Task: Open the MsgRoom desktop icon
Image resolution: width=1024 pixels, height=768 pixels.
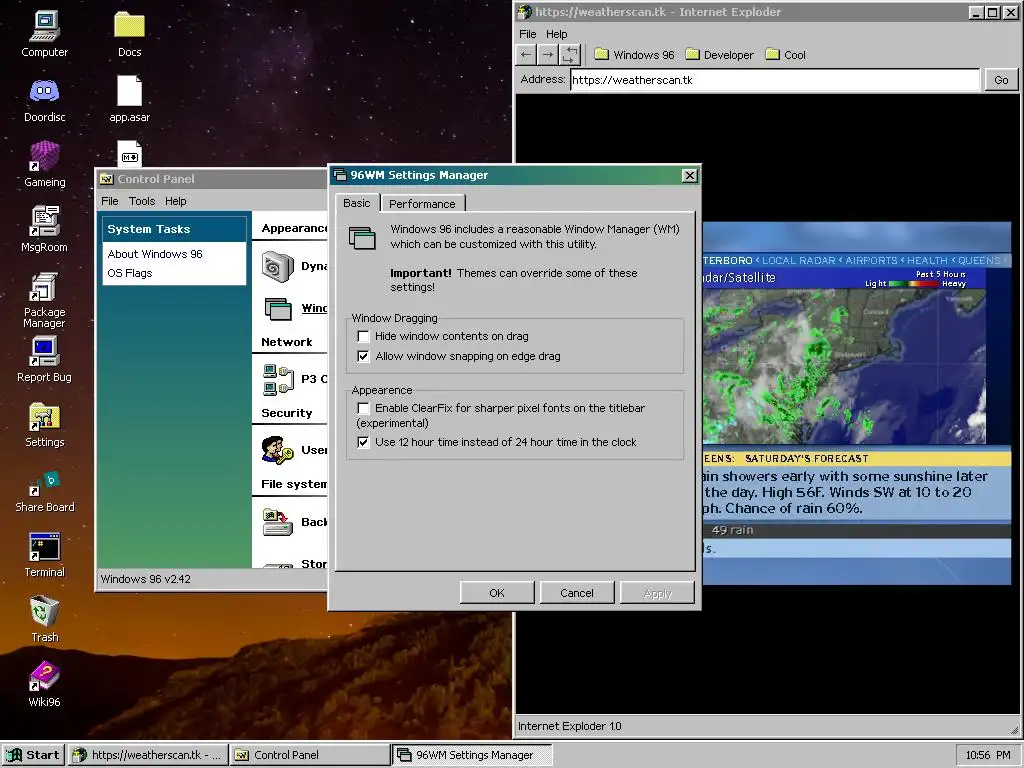Action: tap(44, 229)
